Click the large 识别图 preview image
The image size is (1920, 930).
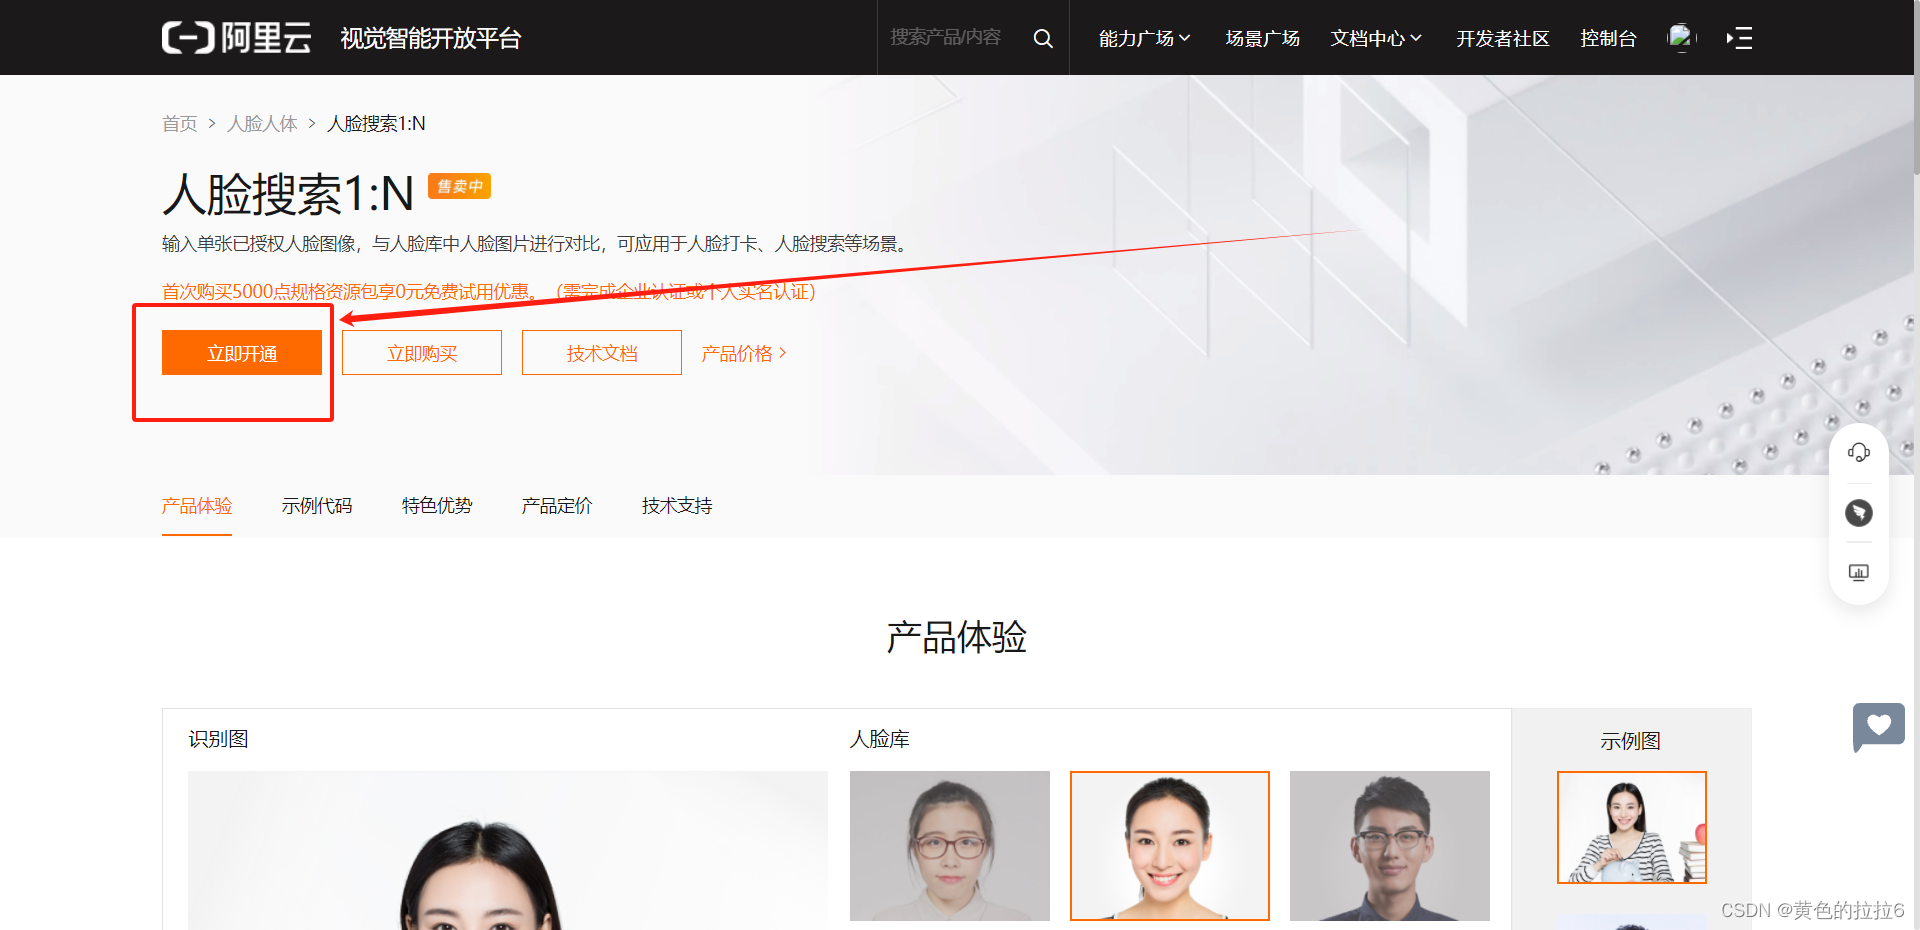pos(508,850)
